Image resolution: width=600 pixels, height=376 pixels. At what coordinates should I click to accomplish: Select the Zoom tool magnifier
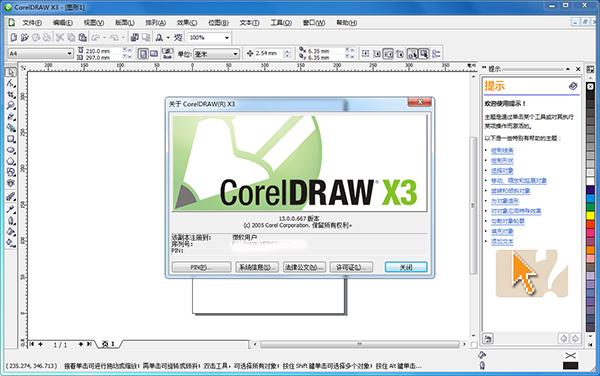pyautogui.click(x=11, y=106)
